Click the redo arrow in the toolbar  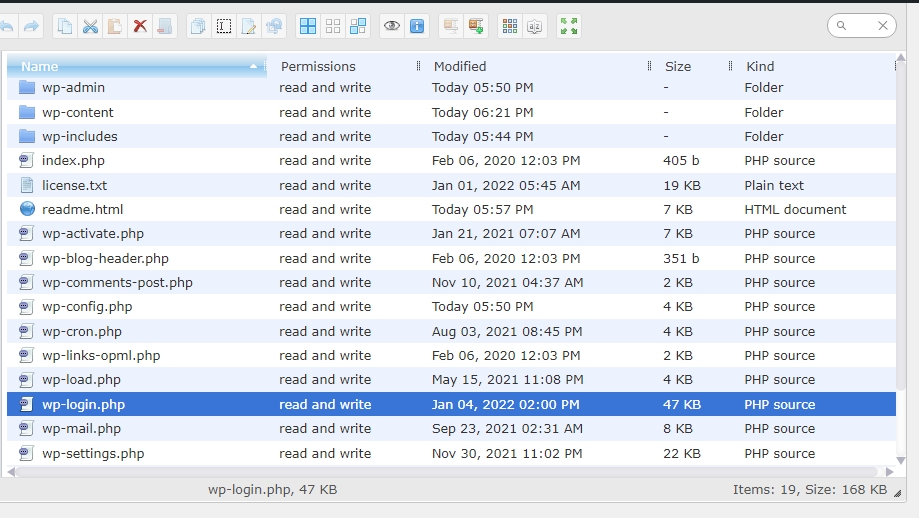pyautogui.click(x=31, y=26)
